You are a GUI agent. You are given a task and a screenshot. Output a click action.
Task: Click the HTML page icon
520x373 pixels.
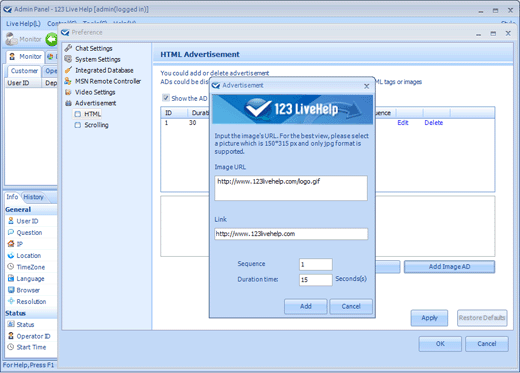pos(78,114)
